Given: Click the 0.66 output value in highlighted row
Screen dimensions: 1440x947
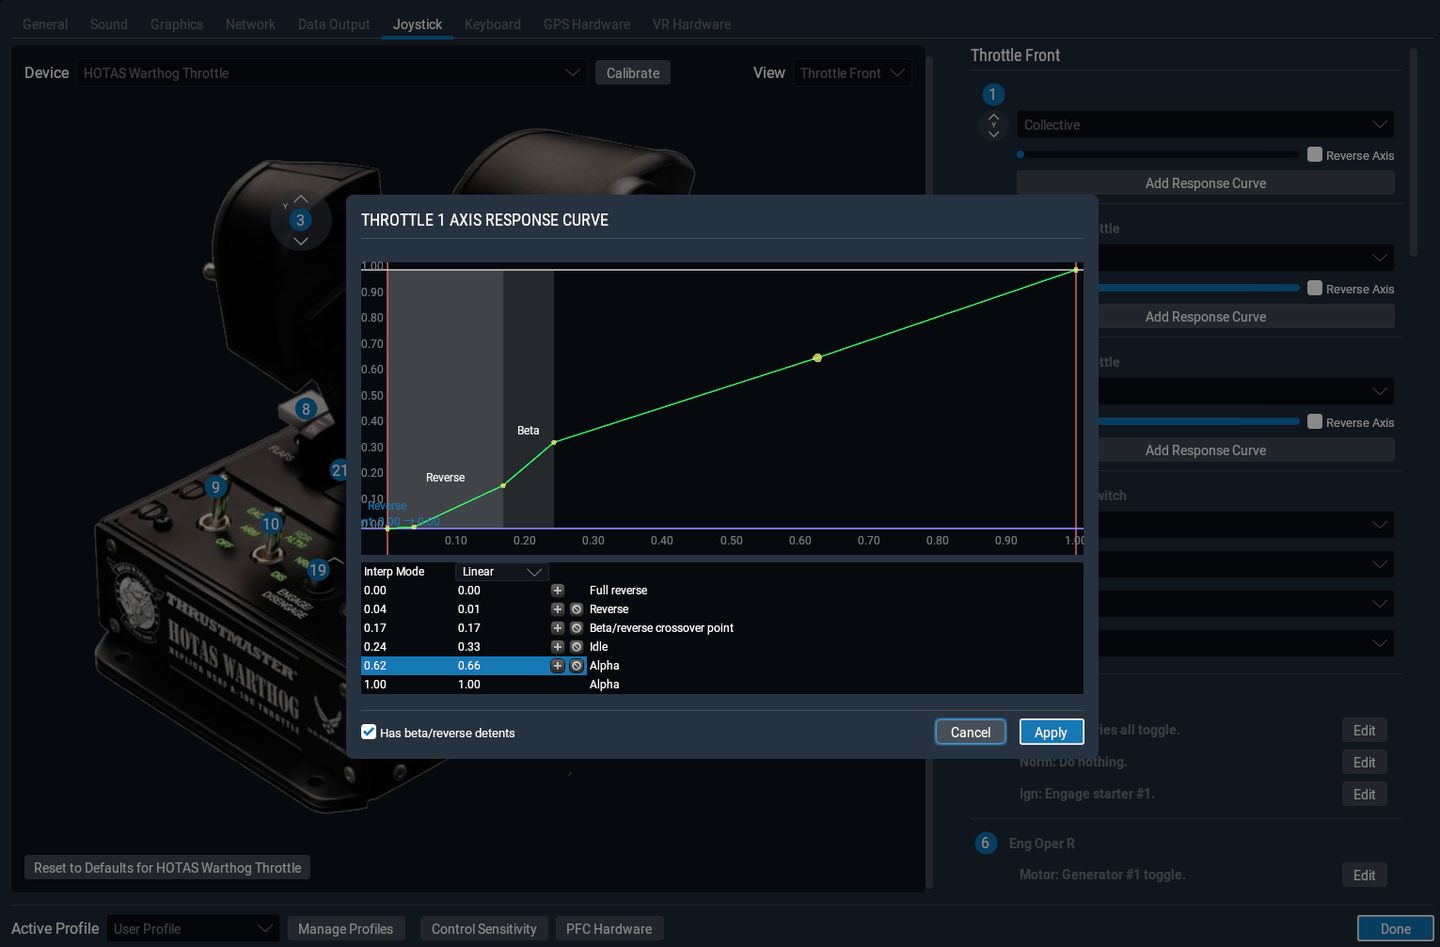Looking at the screenshot, I should pos(469,666).
